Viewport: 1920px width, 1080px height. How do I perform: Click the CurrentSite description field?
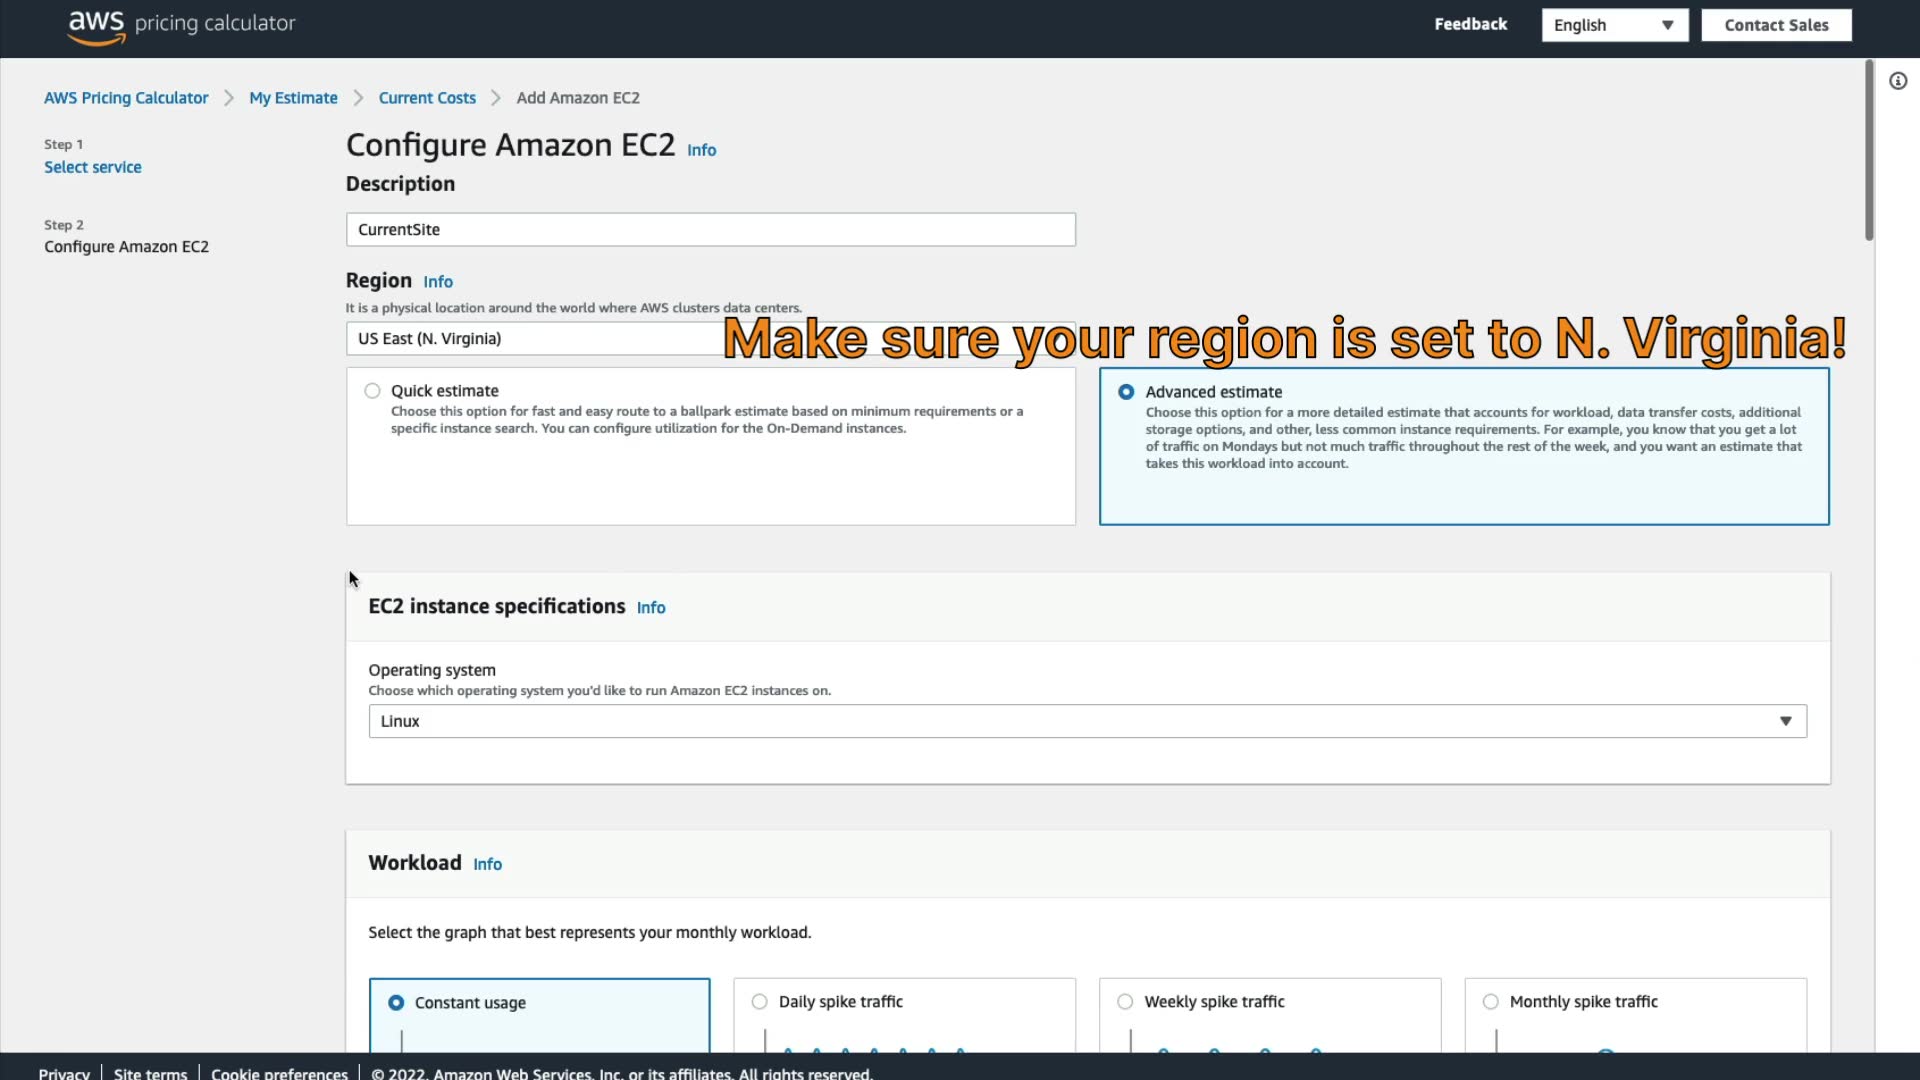710,230
